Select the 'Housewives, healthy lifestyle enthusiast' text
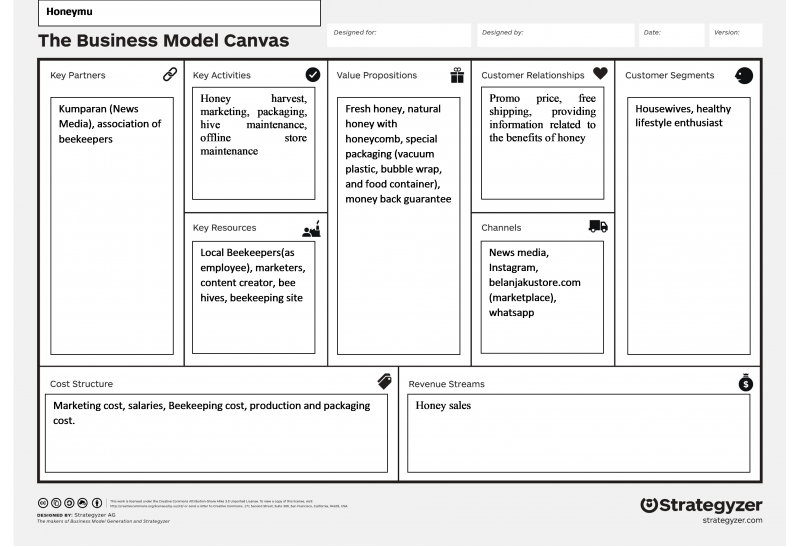This screenshot has height=547, width=800. pos(683,116)
